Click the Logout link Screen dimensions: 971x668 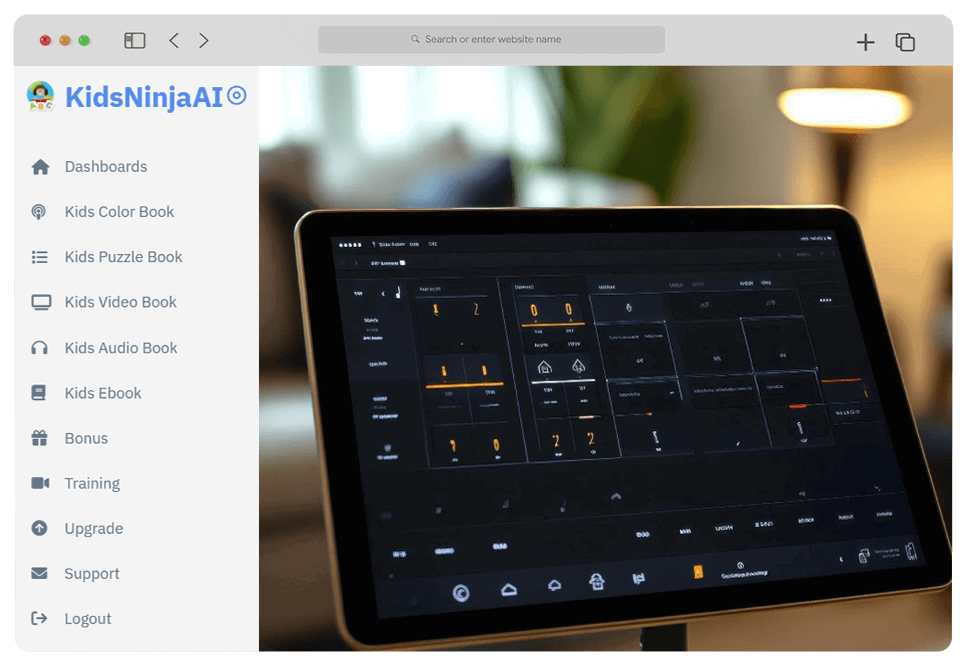tap(88, 619)
